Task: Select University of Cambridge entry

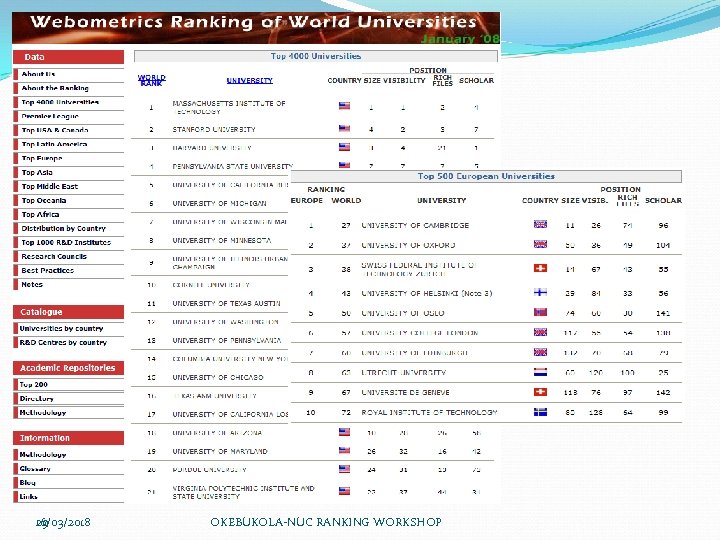Action: [x=415, y=225]
